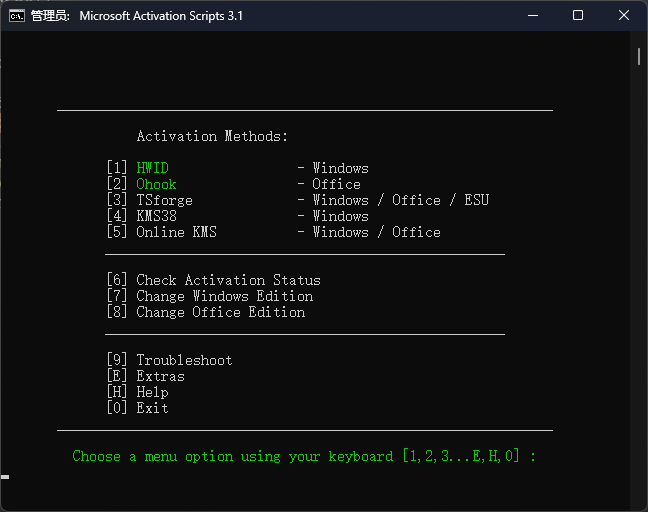The image size is (648, 512).
Task: Click the cmd icon in the title bar
Action: click(17, 16)
